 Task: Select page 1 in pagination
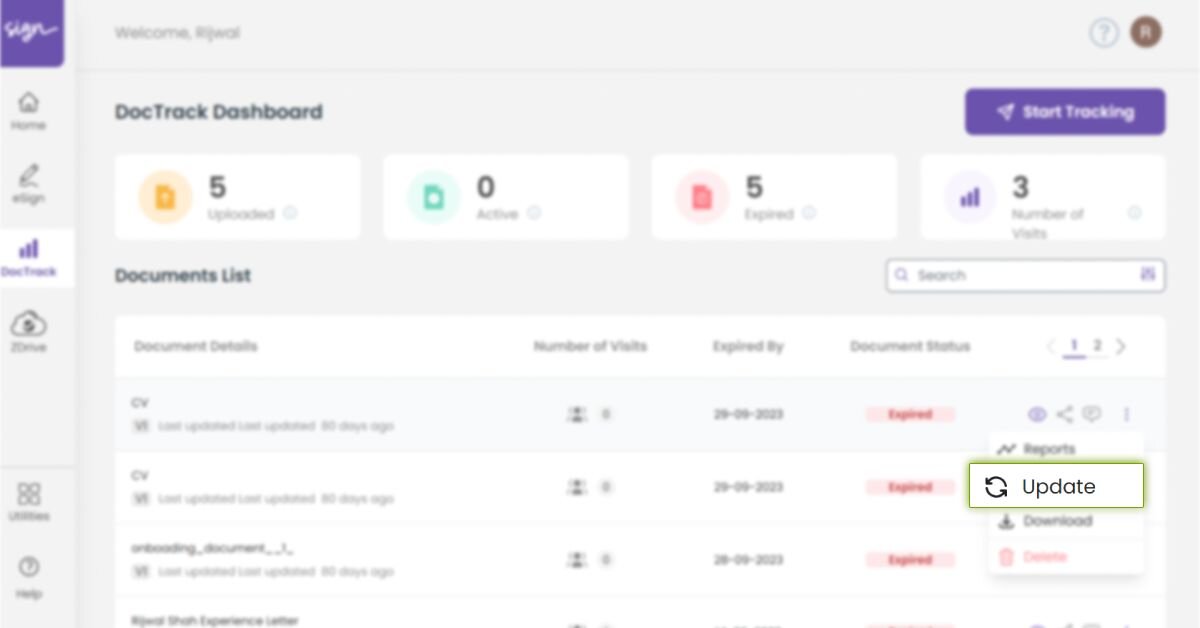[x=1074, y=346]
